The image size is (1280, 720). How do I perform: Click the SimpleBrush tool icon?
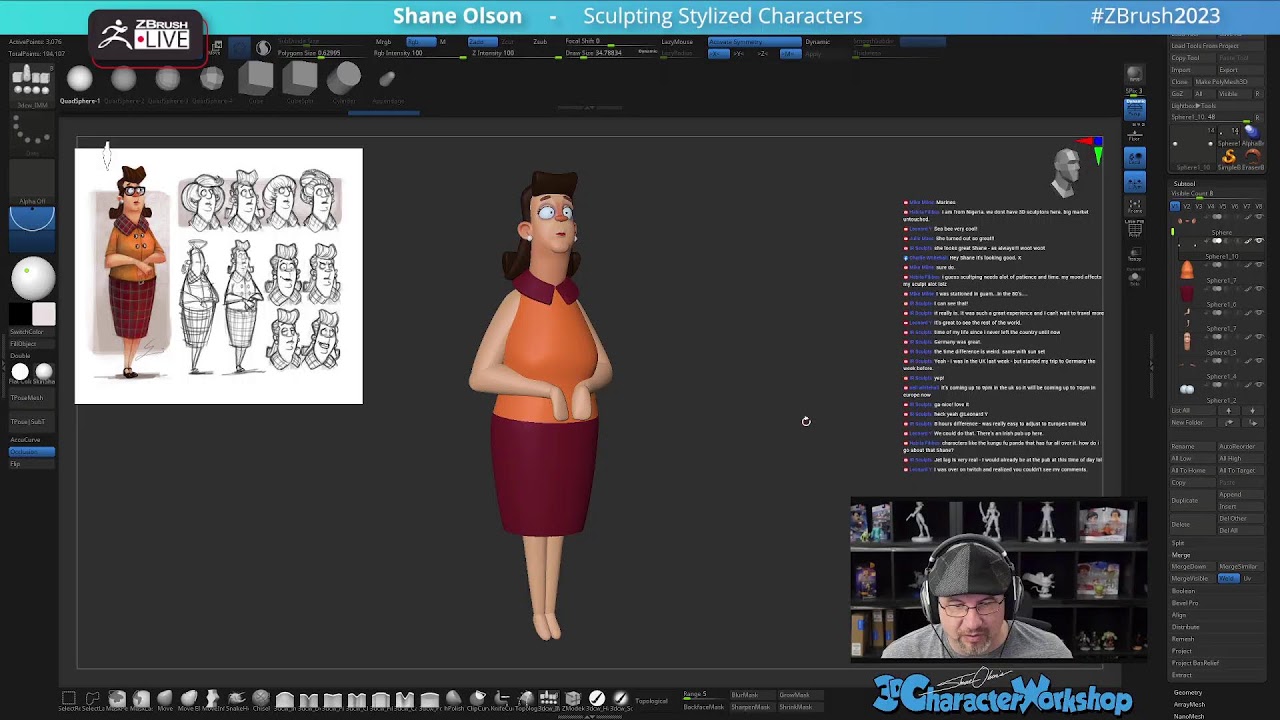(1229, 157)
